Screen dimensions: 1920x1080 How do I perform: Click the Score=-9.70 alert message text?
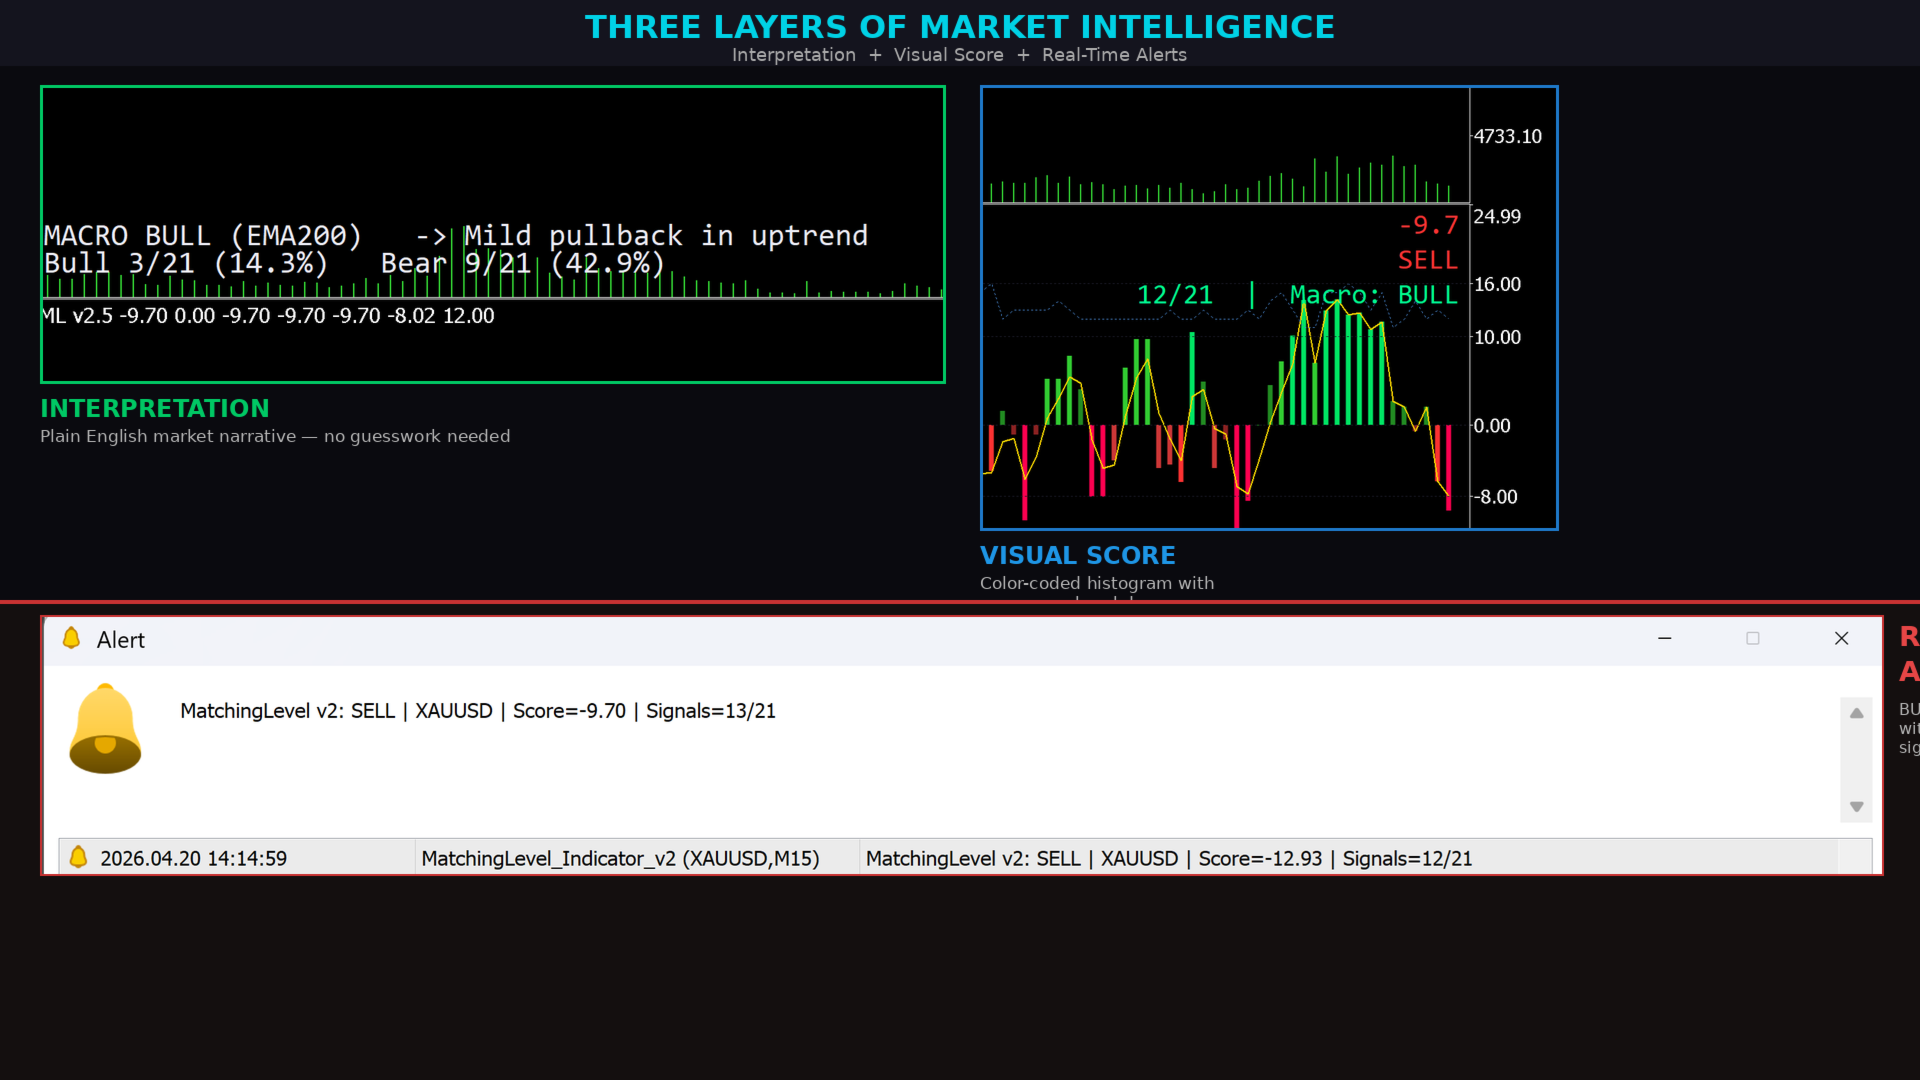pos(477,711)
